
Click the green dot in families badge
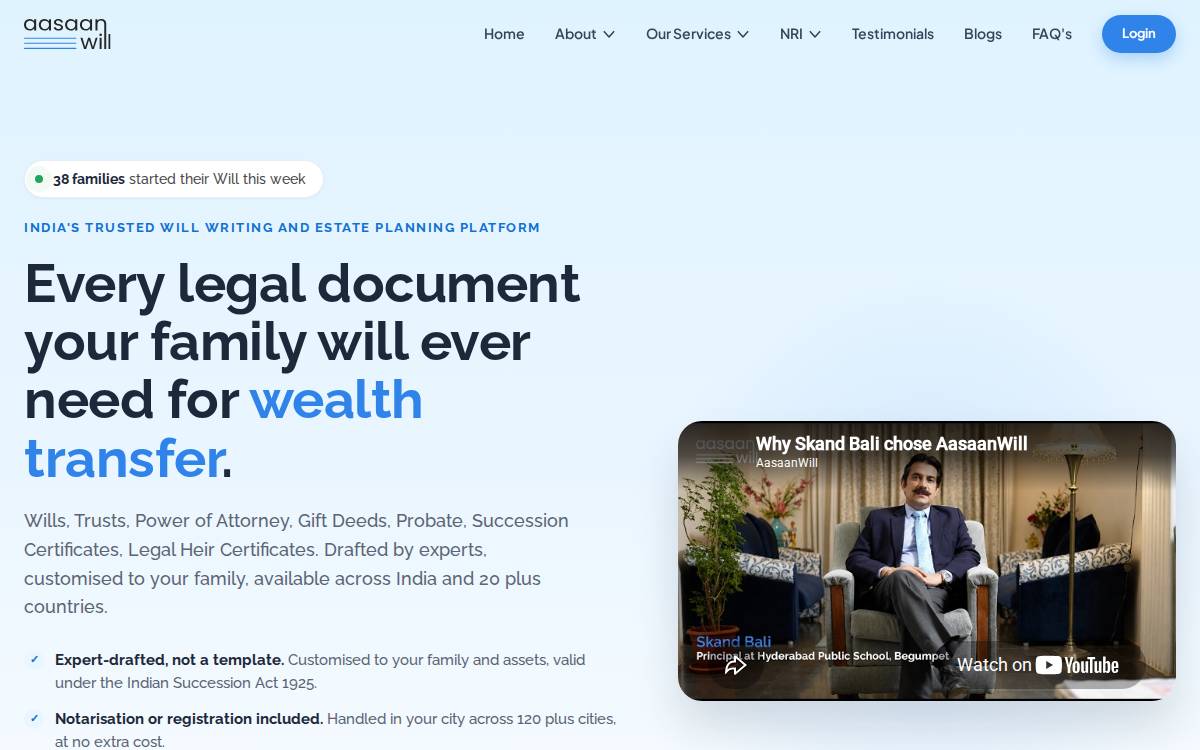coord(39,179)
